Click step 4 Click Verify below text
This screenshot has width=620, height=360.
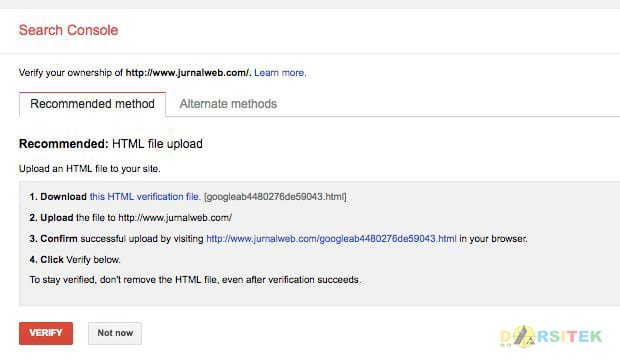tap(75, 260)
